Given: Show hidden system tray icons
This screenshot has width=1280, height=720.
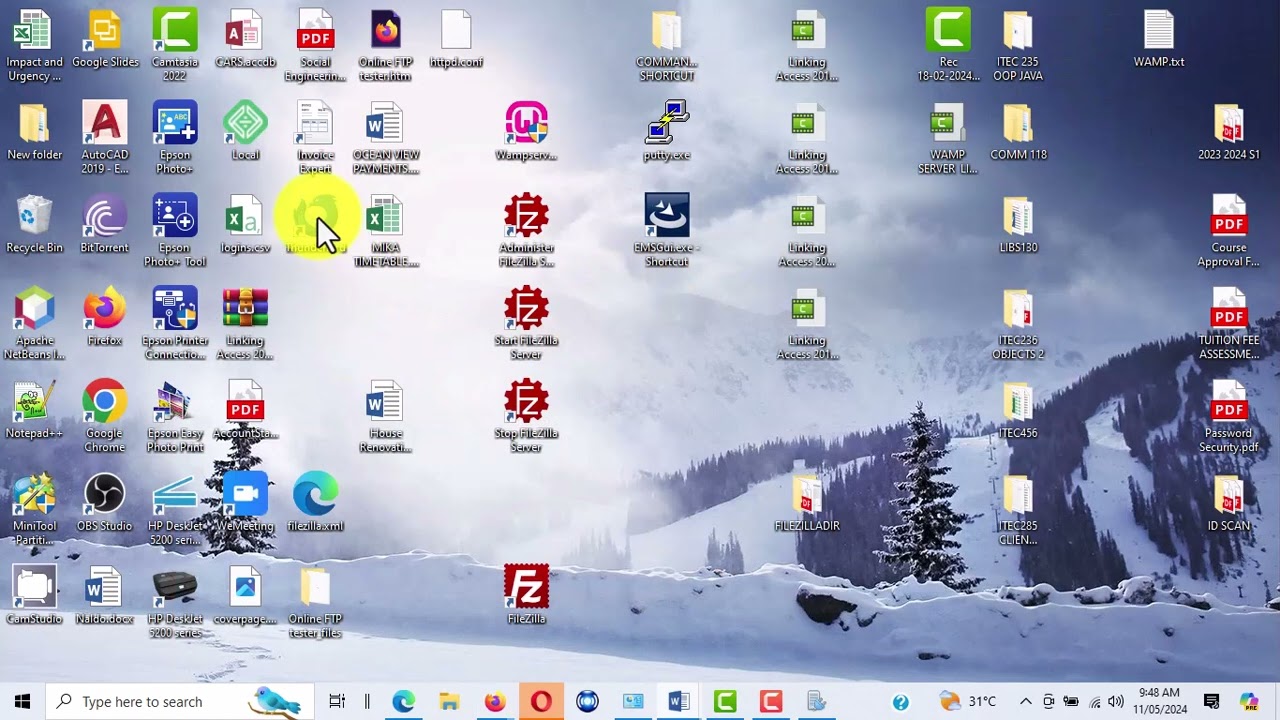Looking at the screenshot, I should [1025, 701].
